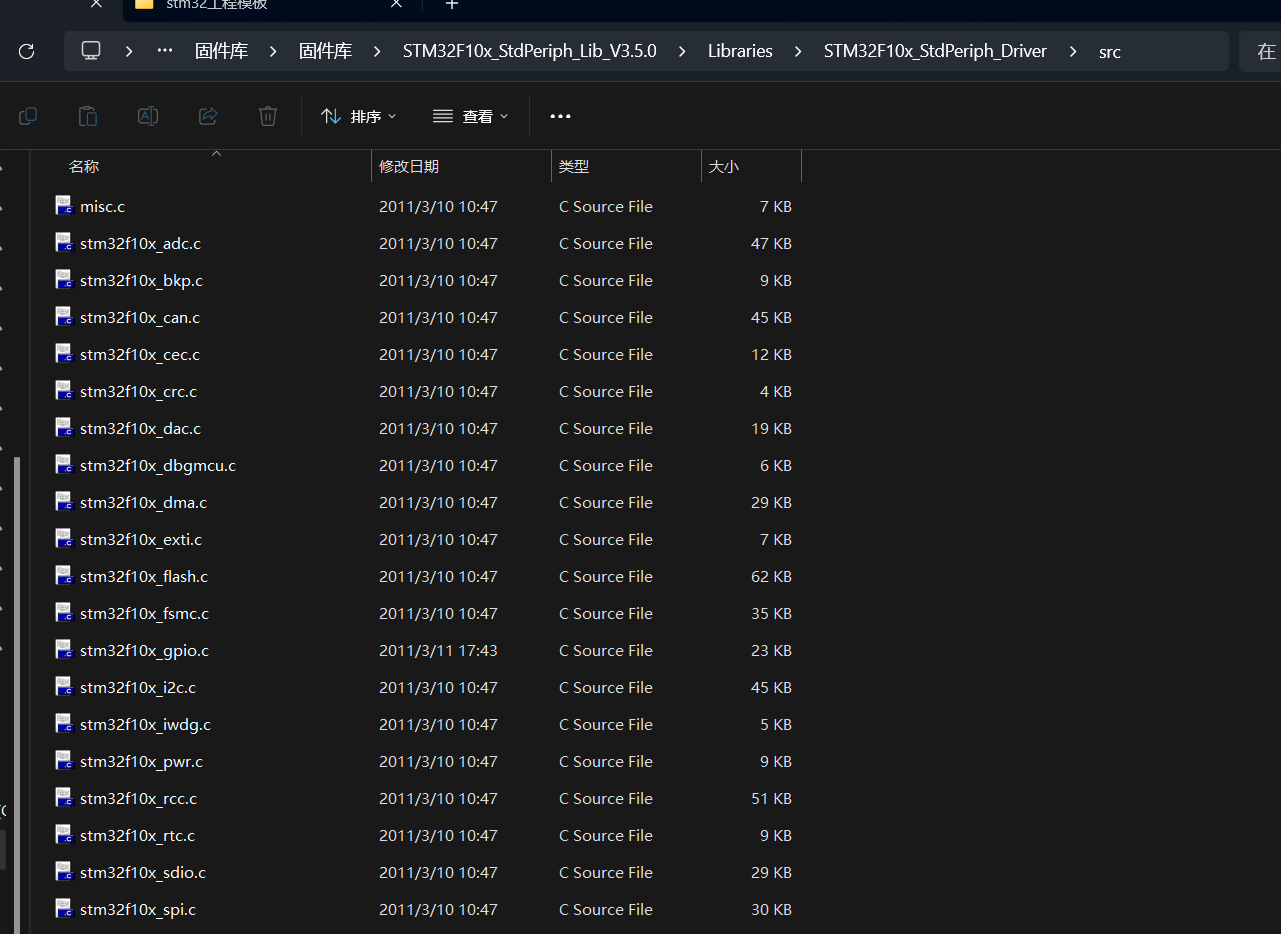This screenshot has width=1281, height=934.
Task: Click the This PC monitor icon in the breadcrumb
Action: click(x=91, y=50)
